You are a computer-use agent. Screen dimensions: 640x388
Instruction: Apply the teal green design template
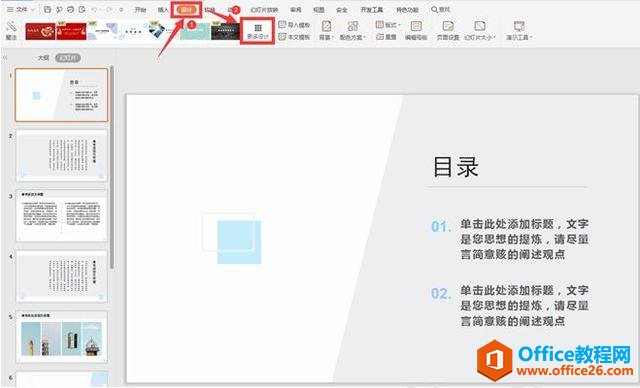pos(195,31)
